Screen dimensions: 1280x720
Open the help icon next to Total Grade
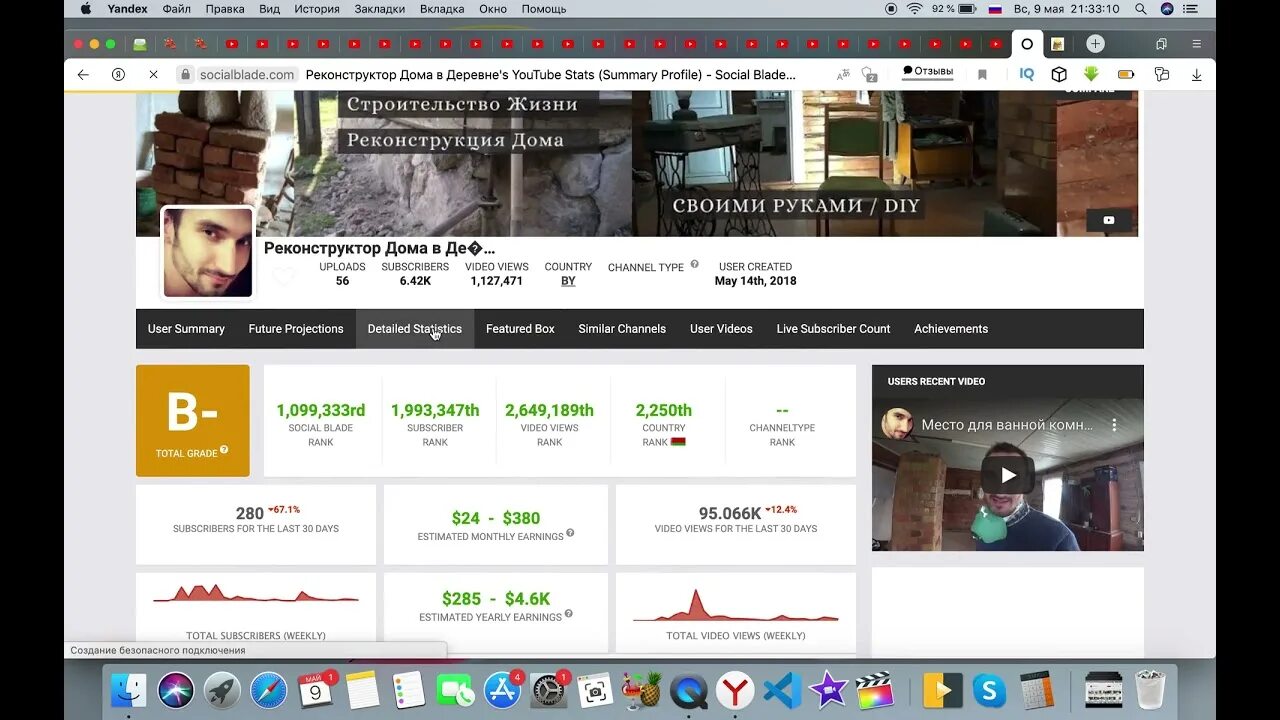point(224,450)
